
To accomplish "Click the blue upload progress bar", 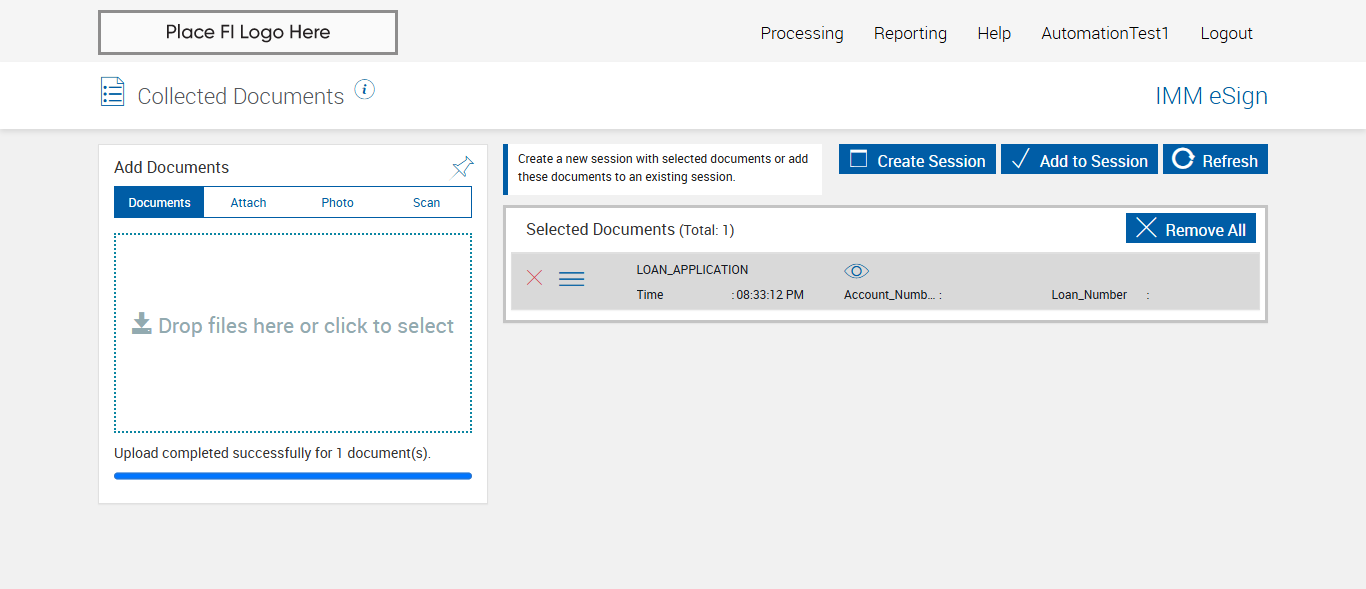I will coord(293,476).
